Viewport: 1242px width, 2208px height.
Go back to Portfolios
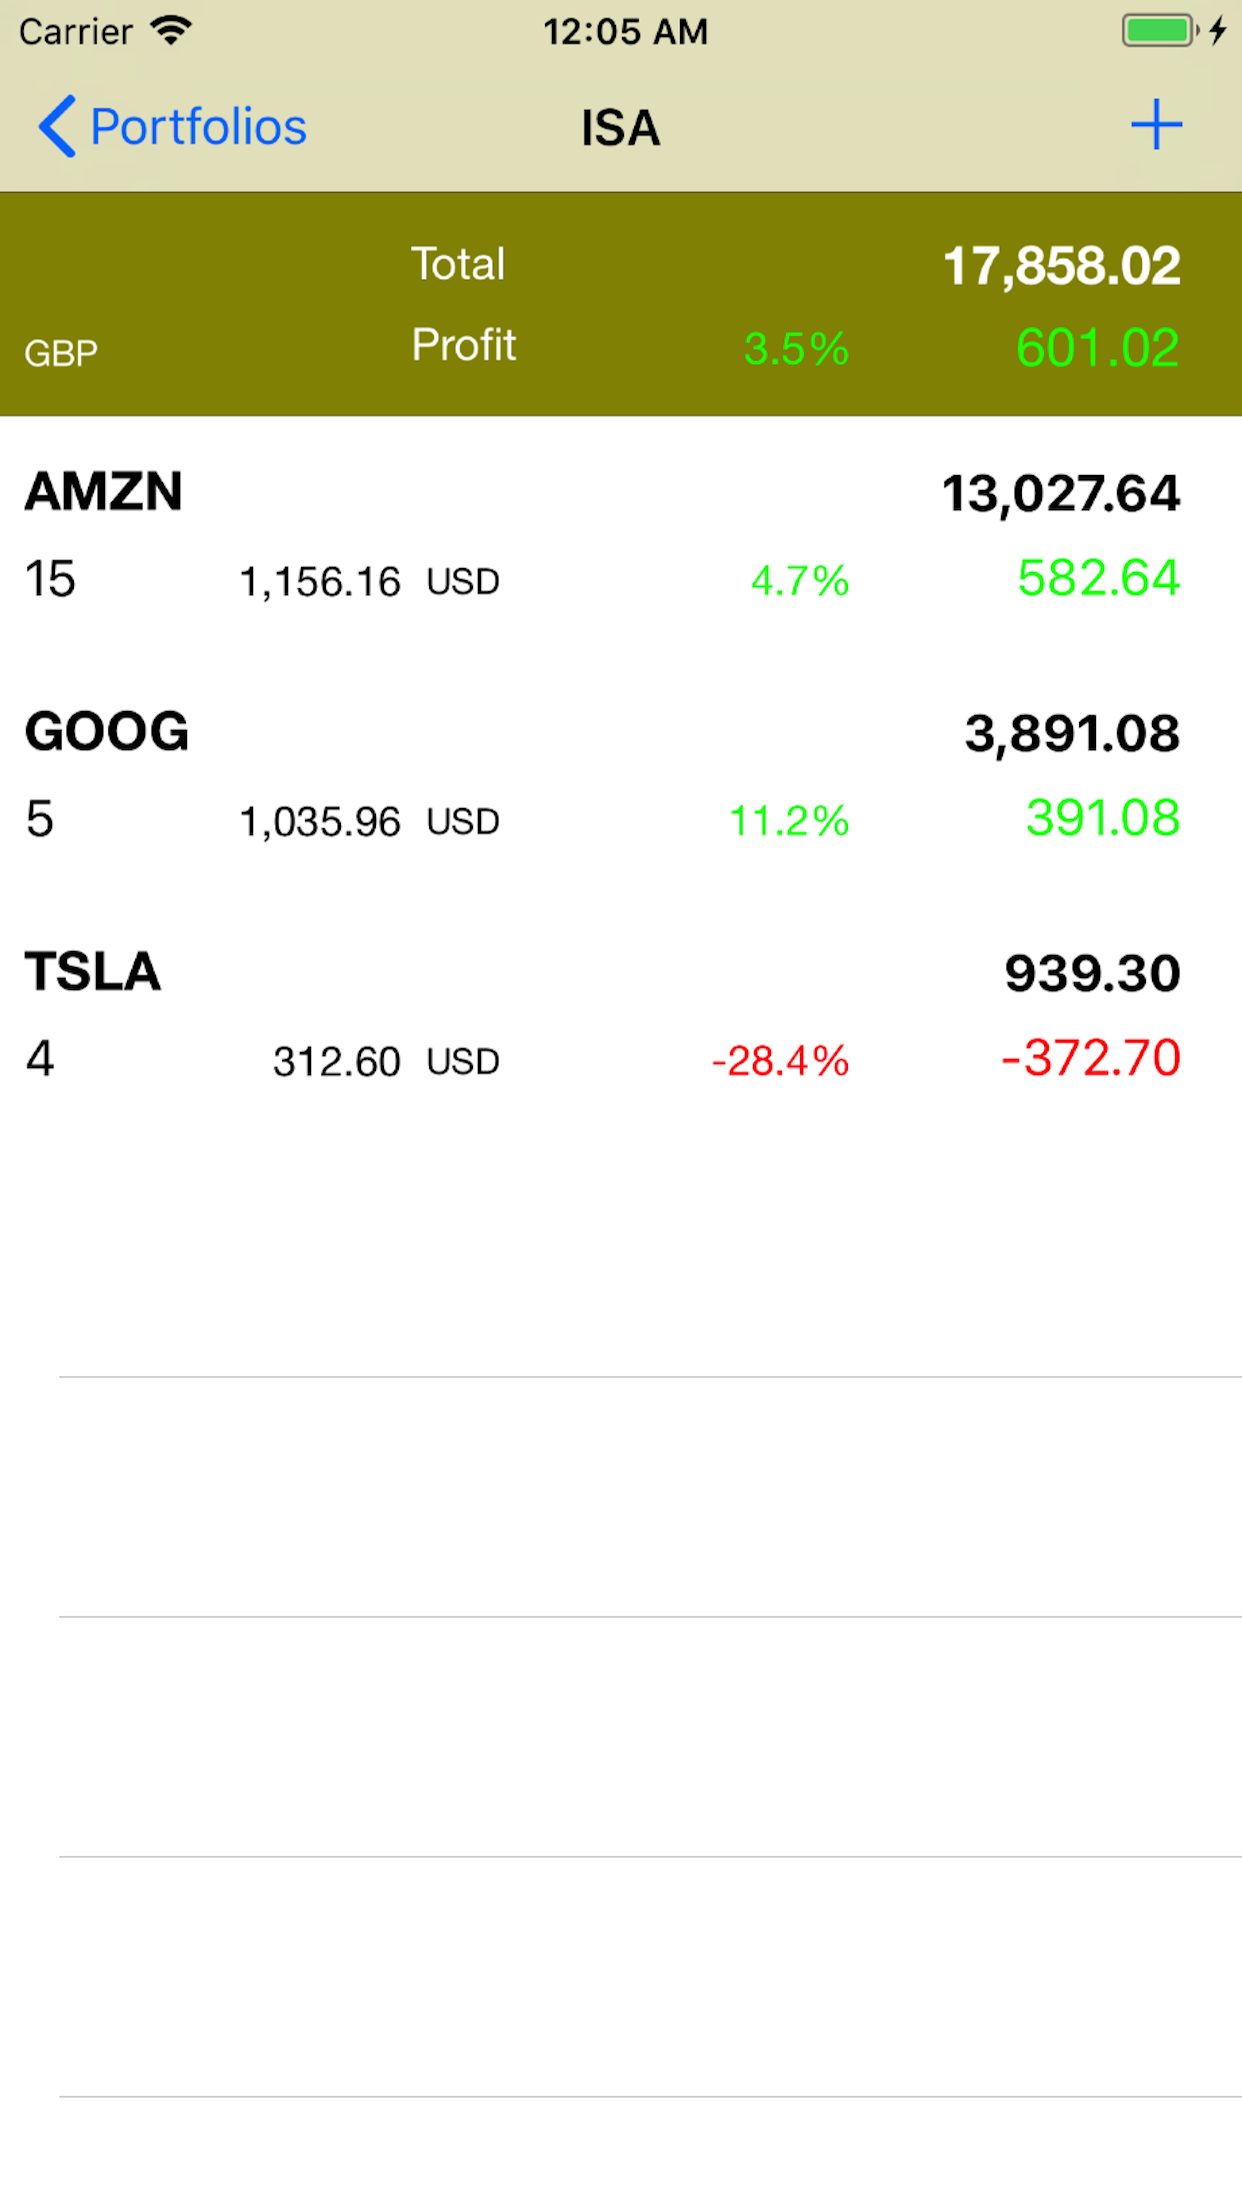point(198,127)
